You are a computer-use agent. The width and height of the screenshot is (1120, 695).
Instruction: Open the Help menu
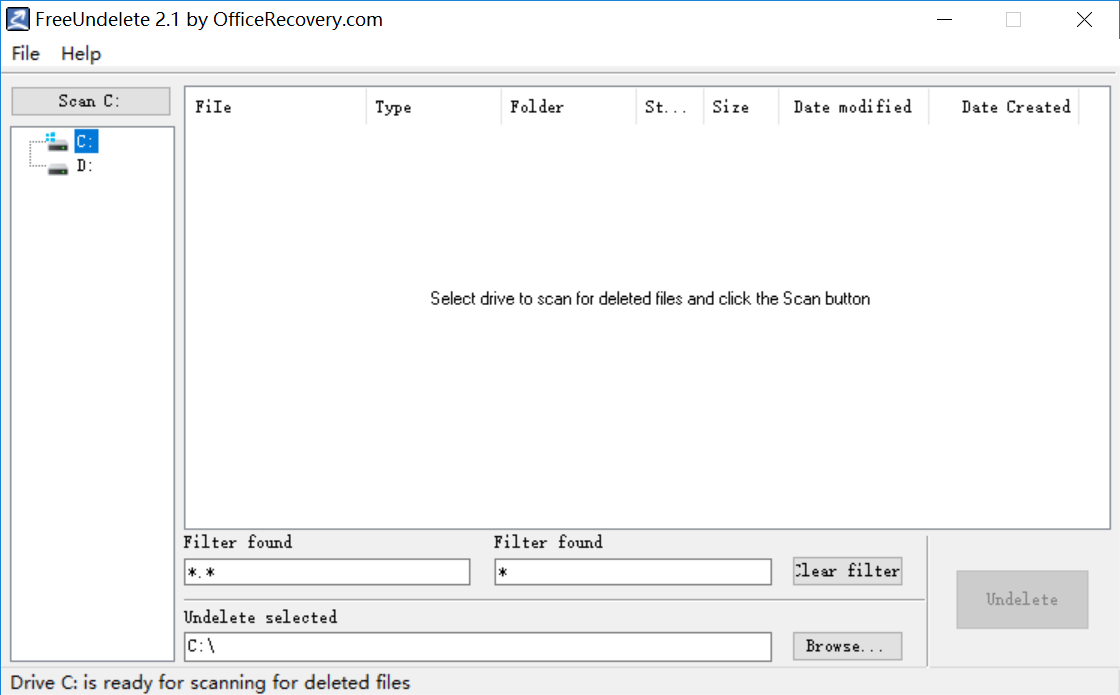[x=81, y=54]
